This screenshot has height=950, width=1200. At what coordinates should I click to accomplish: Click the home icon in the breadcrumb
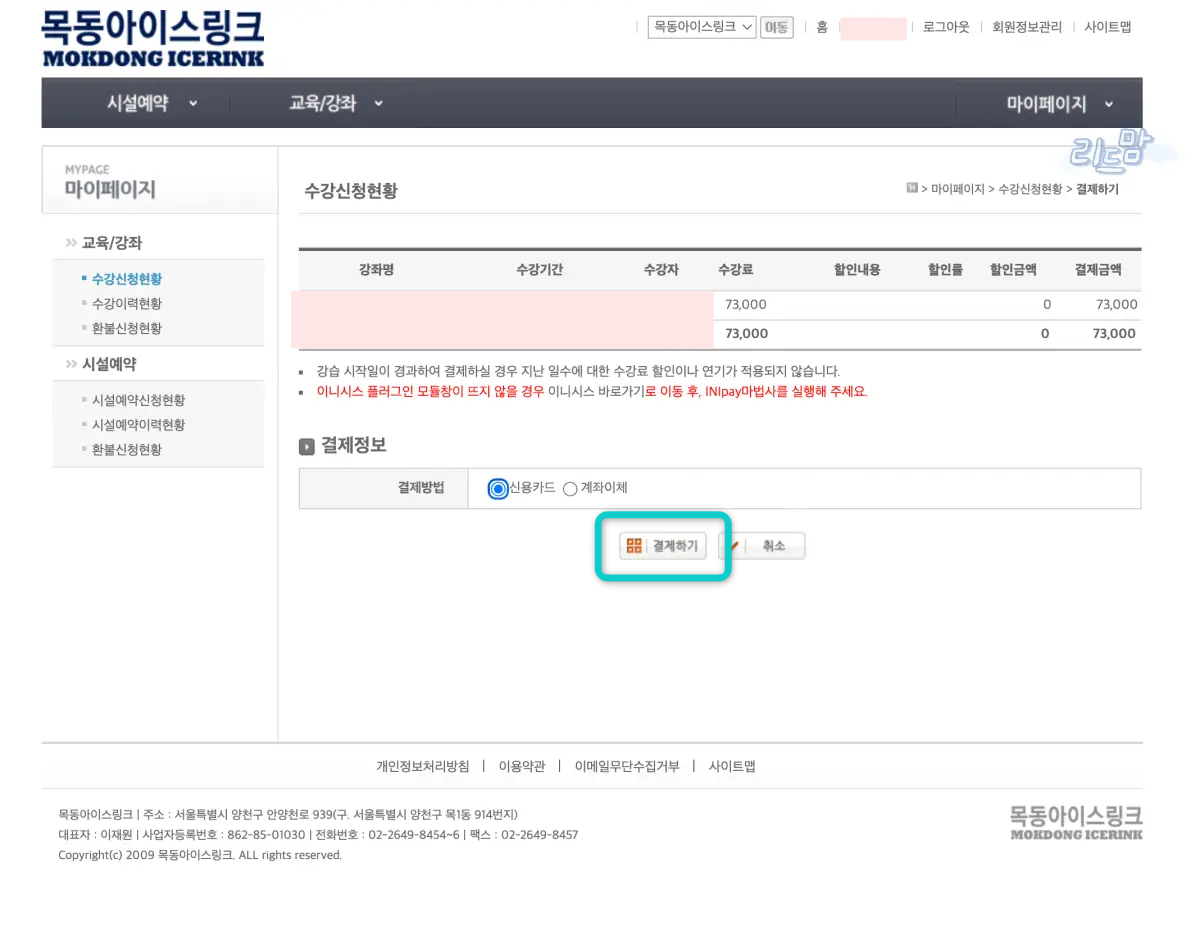tap(912, 188)
